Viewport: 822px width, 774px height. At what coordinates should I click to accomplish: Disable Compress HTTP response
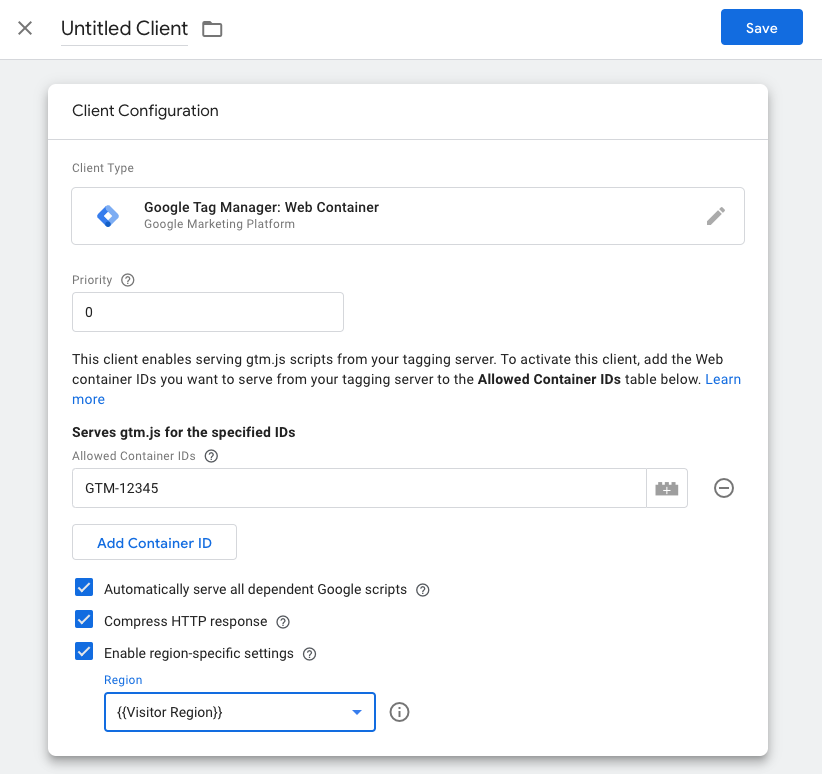84,619
